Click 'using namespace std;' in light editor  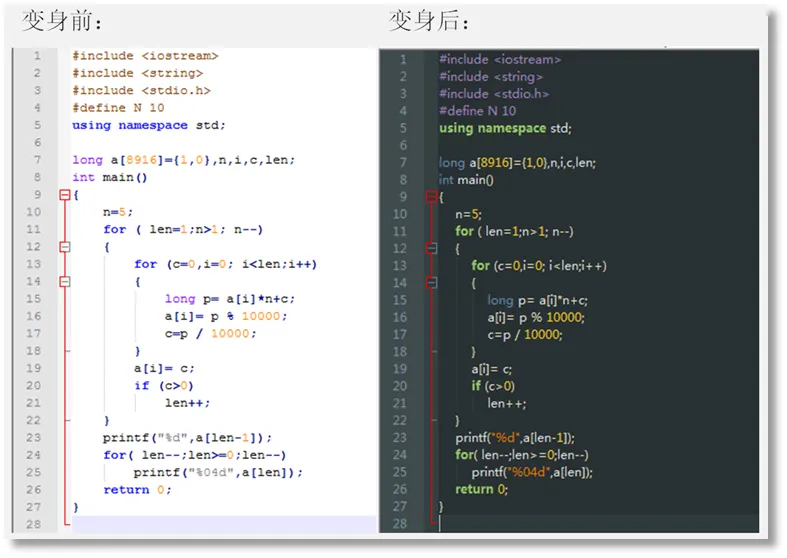pyautogui.click(x=149, y=125)
